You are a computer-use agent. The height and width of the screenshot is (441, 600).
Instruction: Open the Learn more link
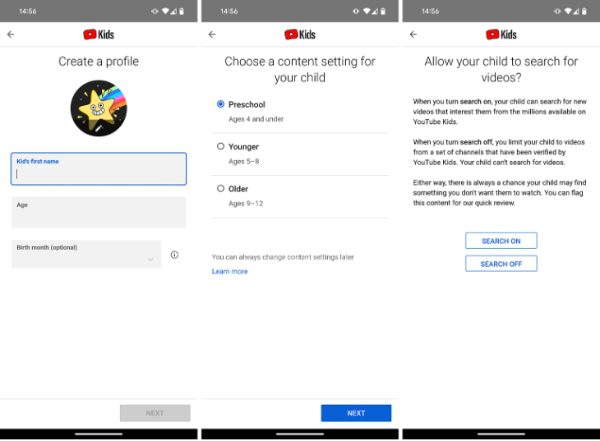coord(230,271)
